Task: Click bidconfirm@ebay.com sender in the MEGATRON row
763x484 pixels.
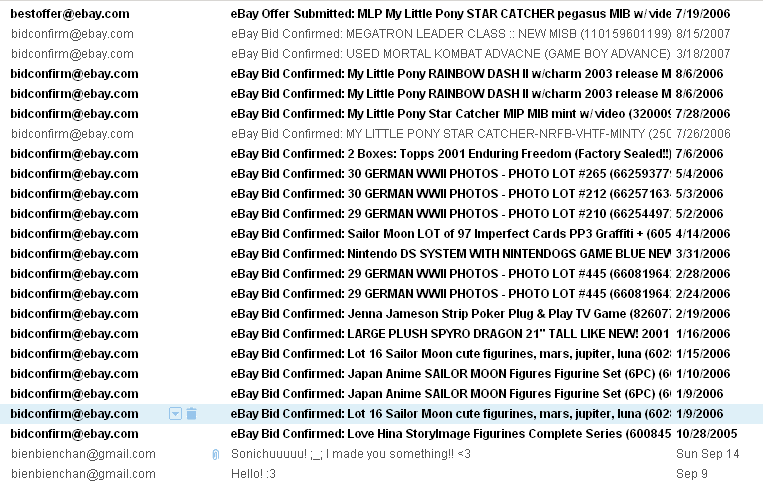Action: [72, 34]
